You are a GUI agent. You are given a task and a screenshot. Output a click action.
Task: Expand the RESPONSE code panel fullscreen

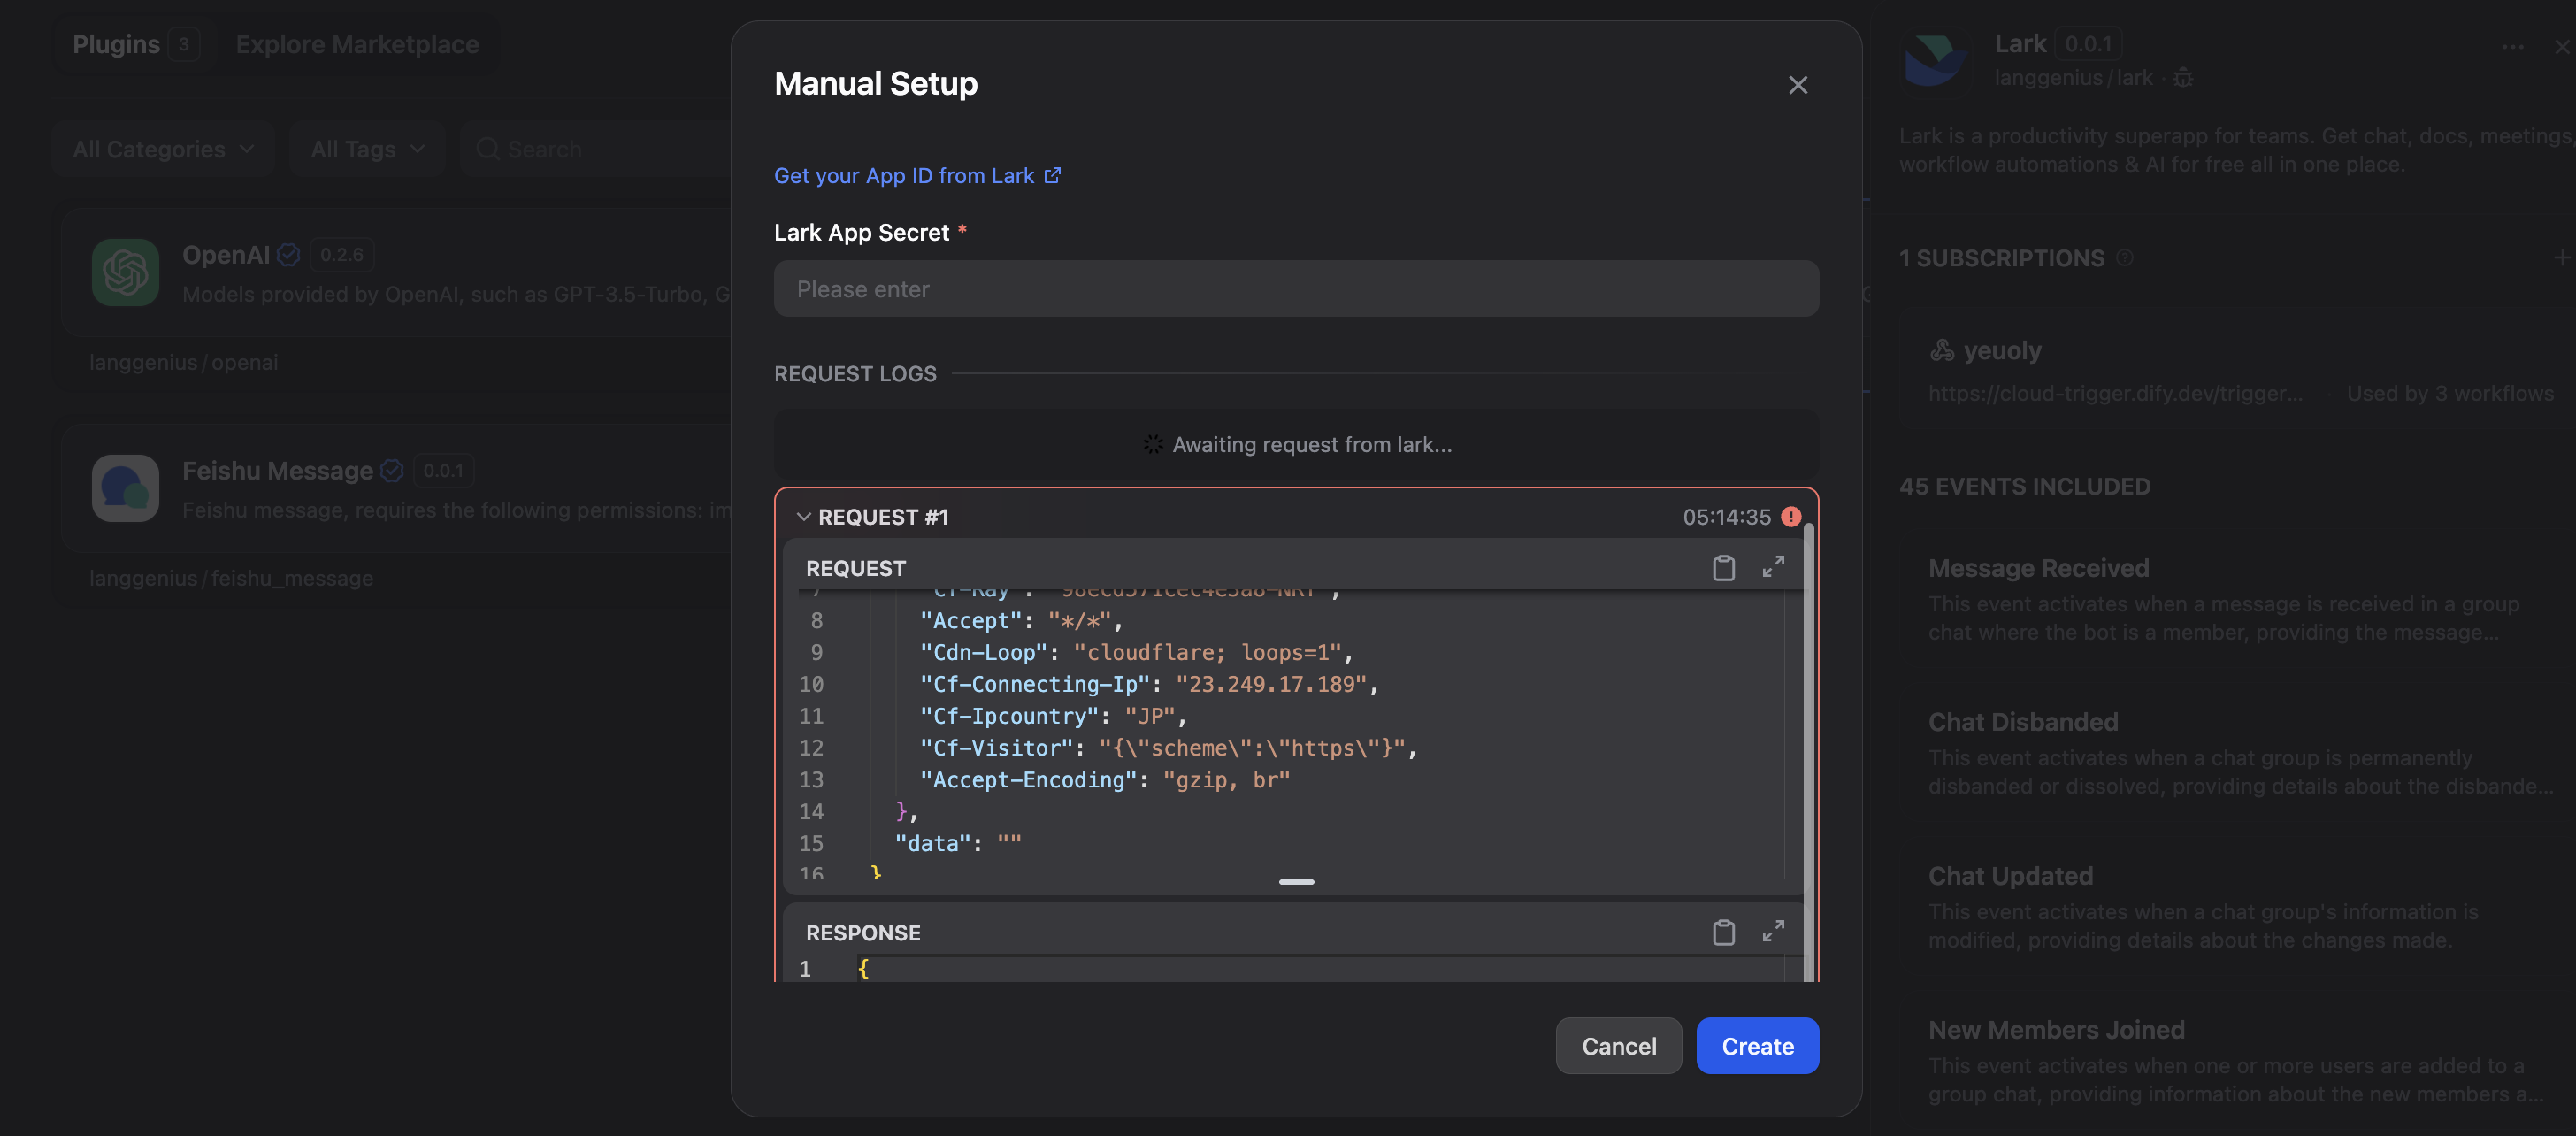click(x=1773, y=931)
